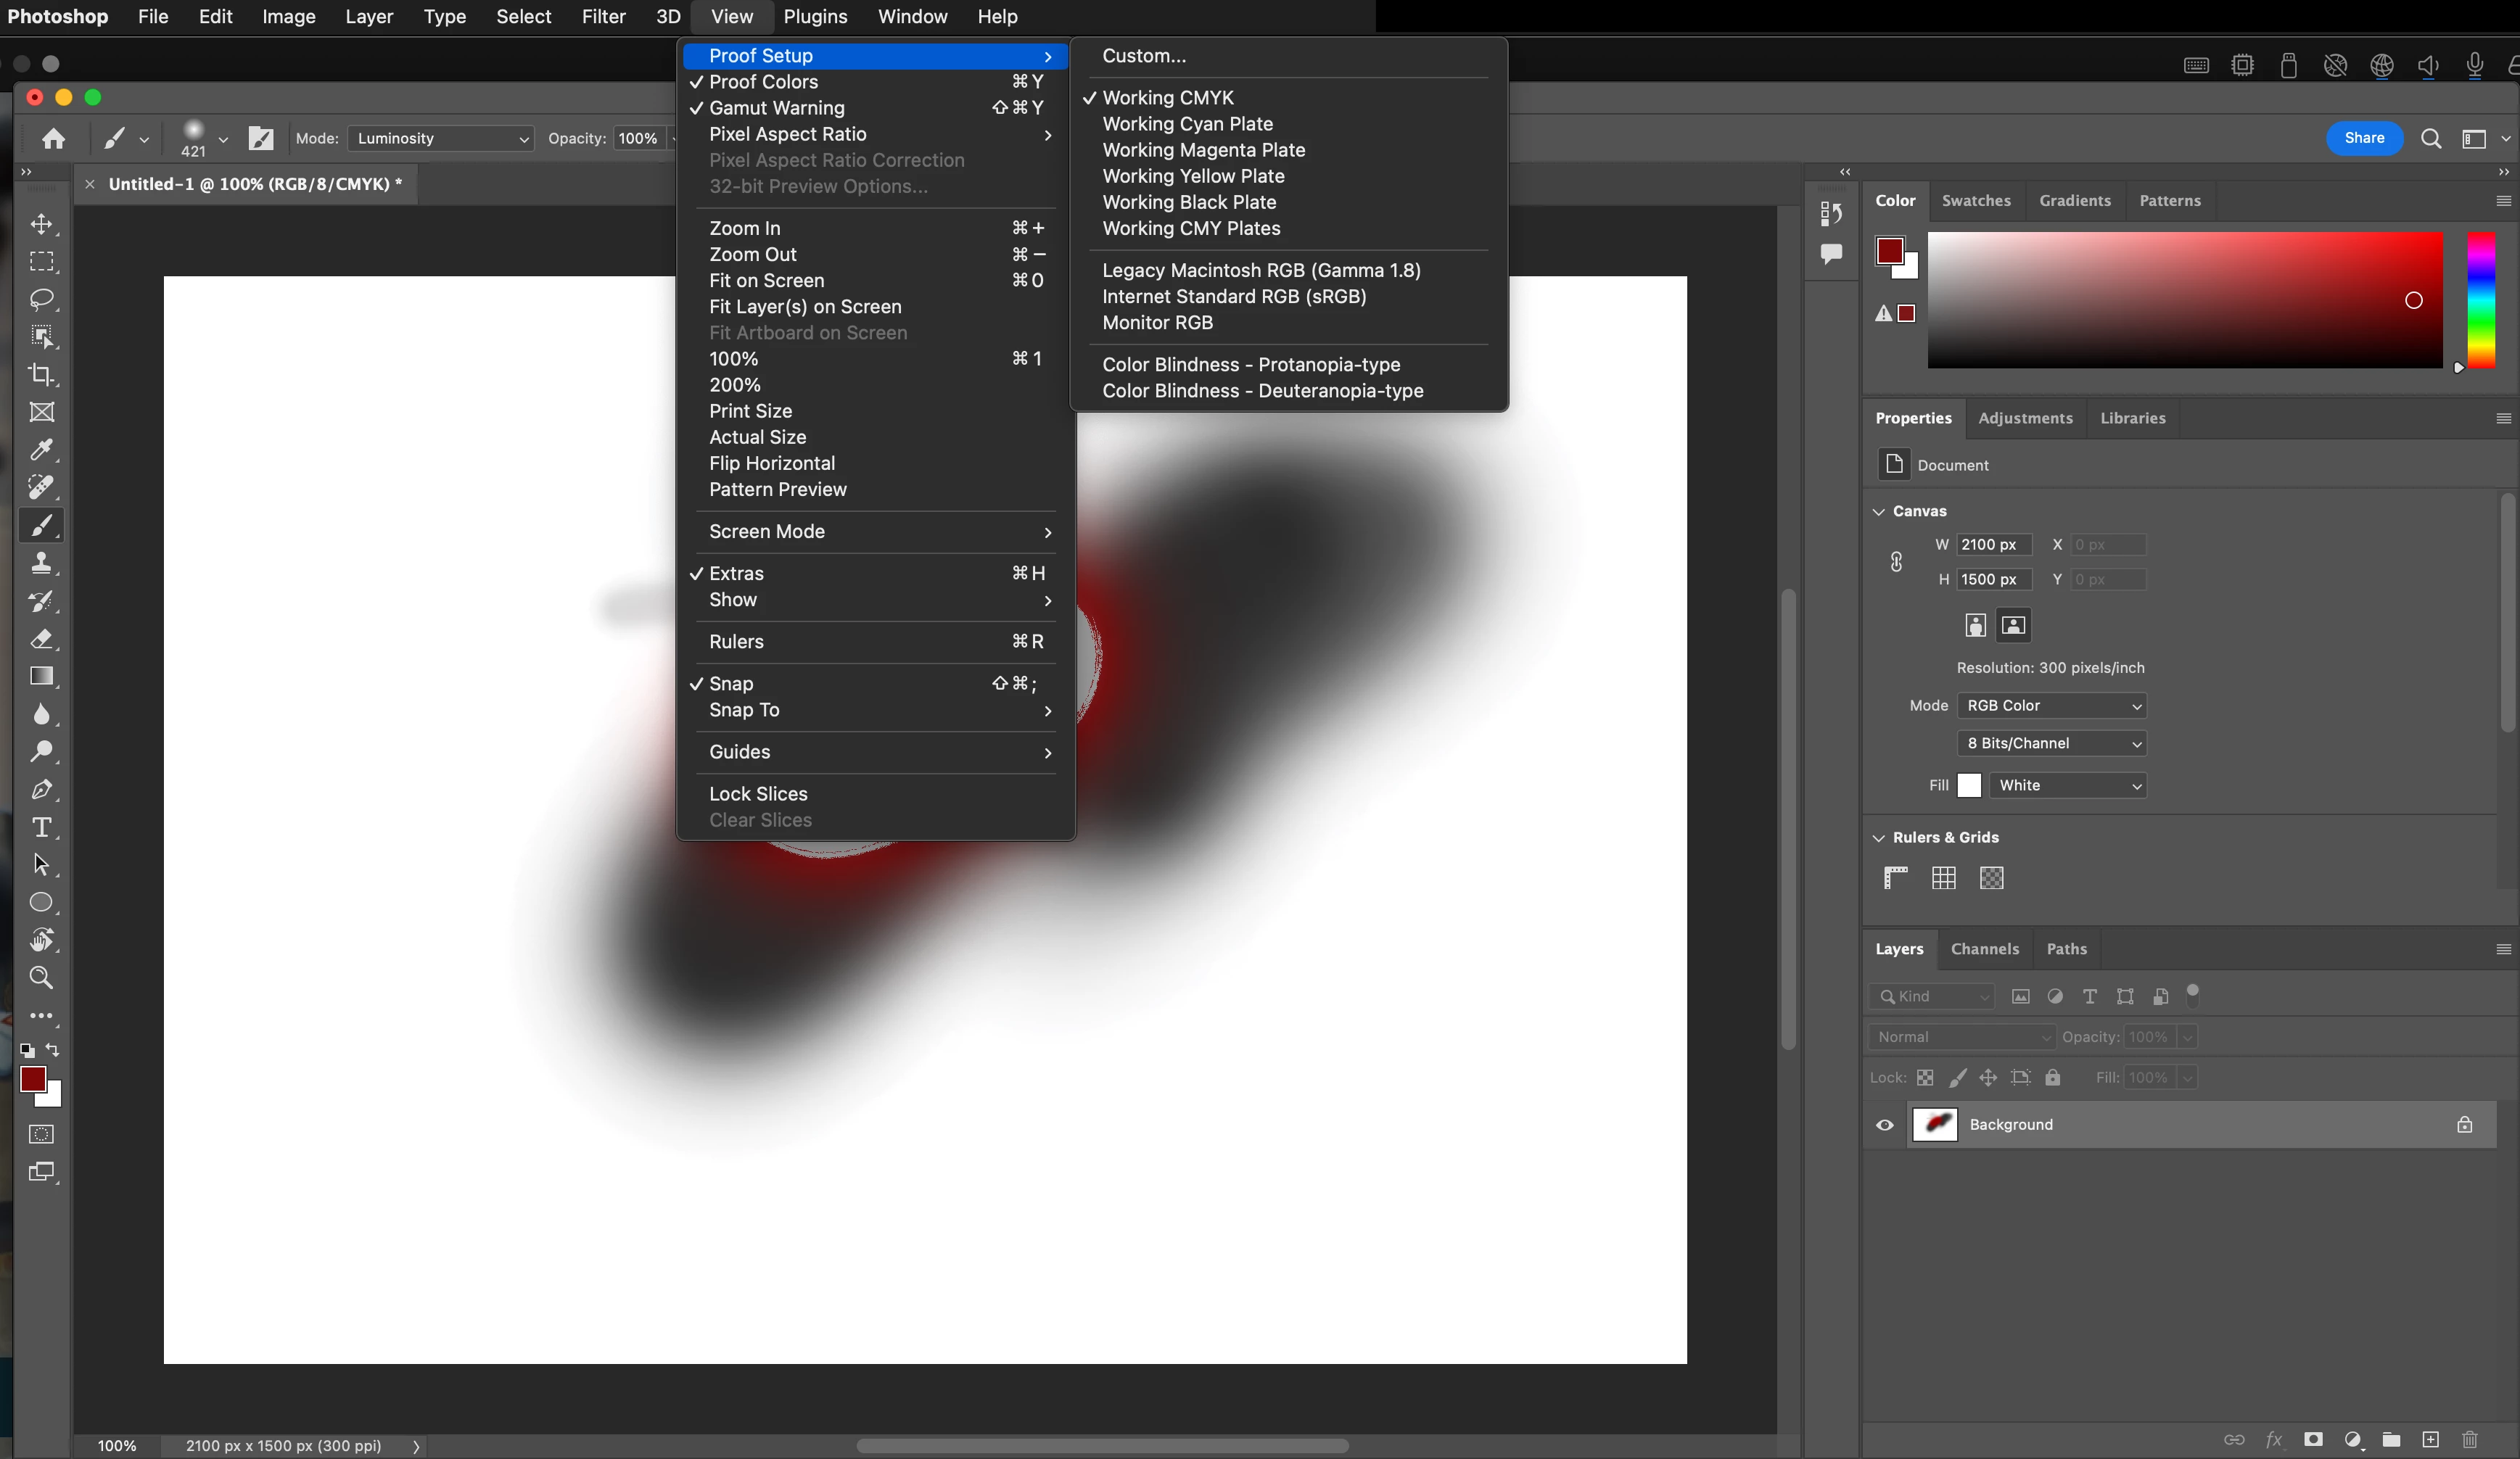Select the Horizontal Type tool
The height and width of the screenshot is (1459, 2520).
41,827
